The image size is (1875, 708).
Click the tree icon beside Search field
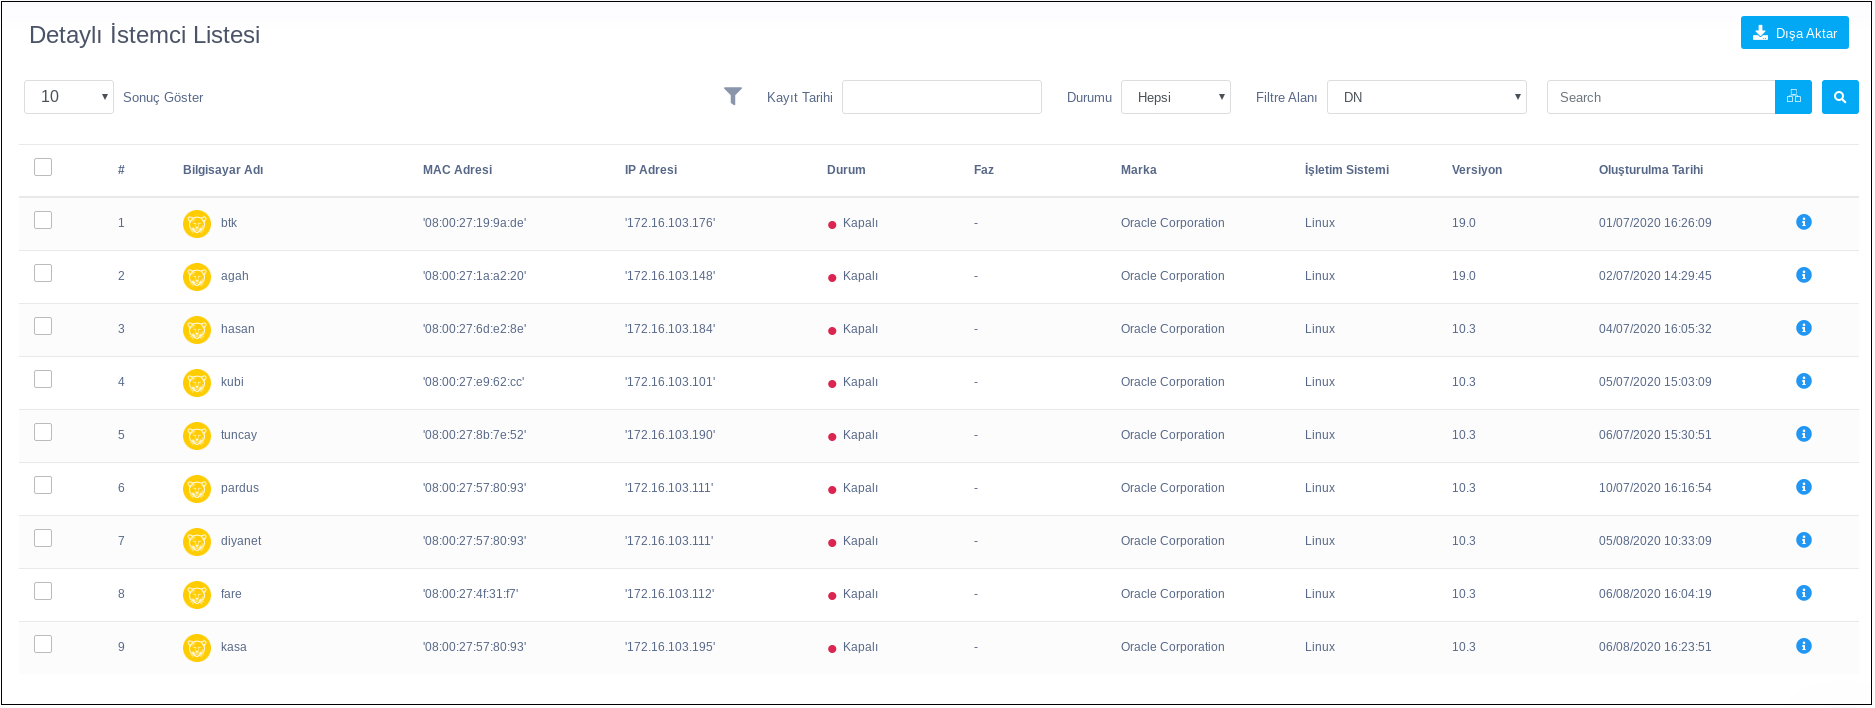click(x=1793, y=97)
